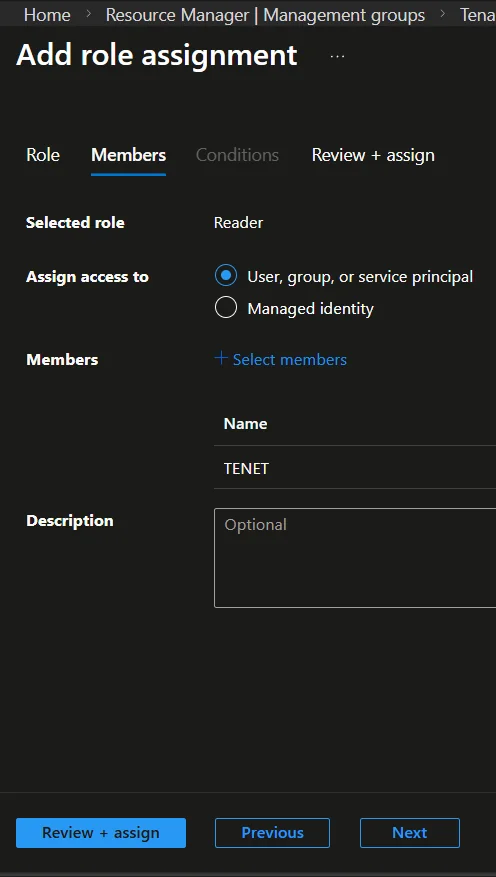Click the Name column header
496x877 pixels.
tap(245, 424)
